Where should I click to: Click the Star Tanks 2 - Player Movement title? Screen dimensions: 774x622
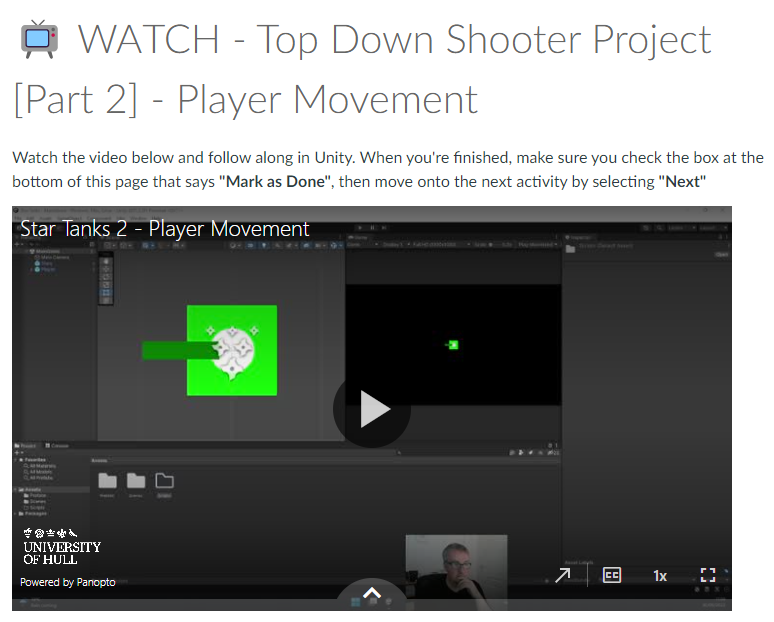coord(165,229)
